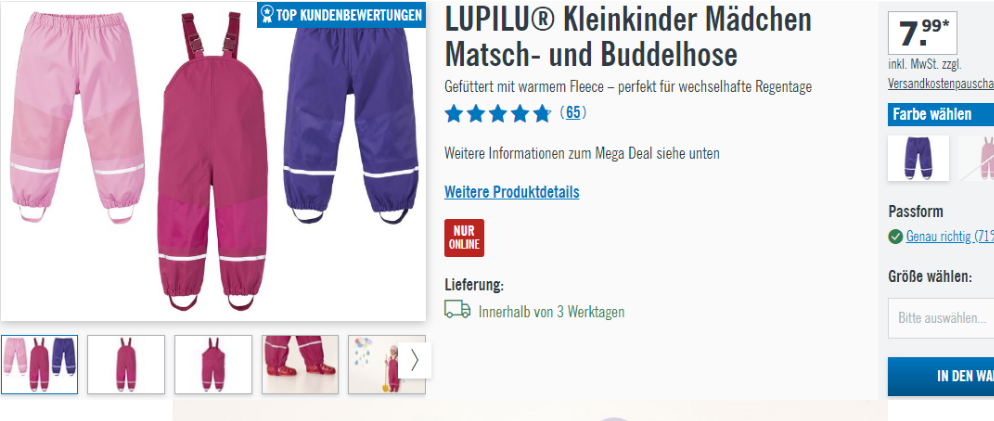Click the main product image of trousers
This screenshot has width=994, height=421.
(214, 162)
